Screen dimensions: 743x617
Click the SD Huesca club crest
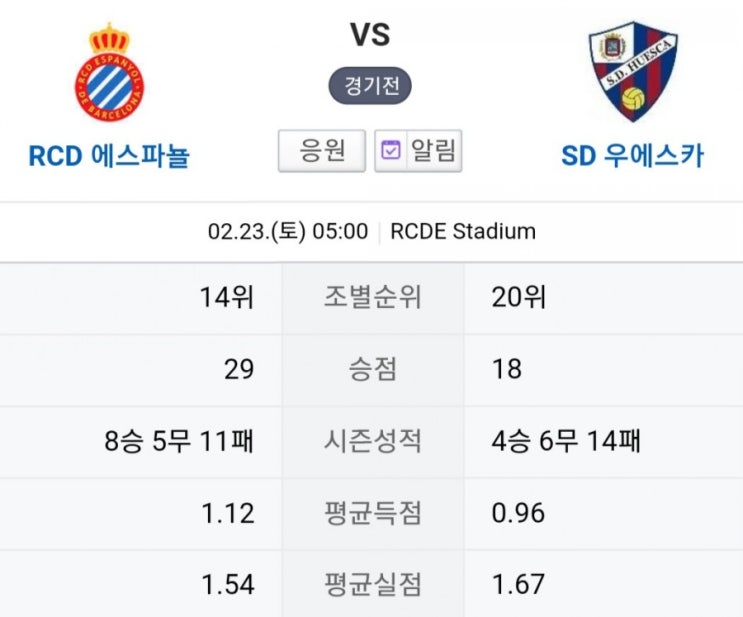[633, 71]
